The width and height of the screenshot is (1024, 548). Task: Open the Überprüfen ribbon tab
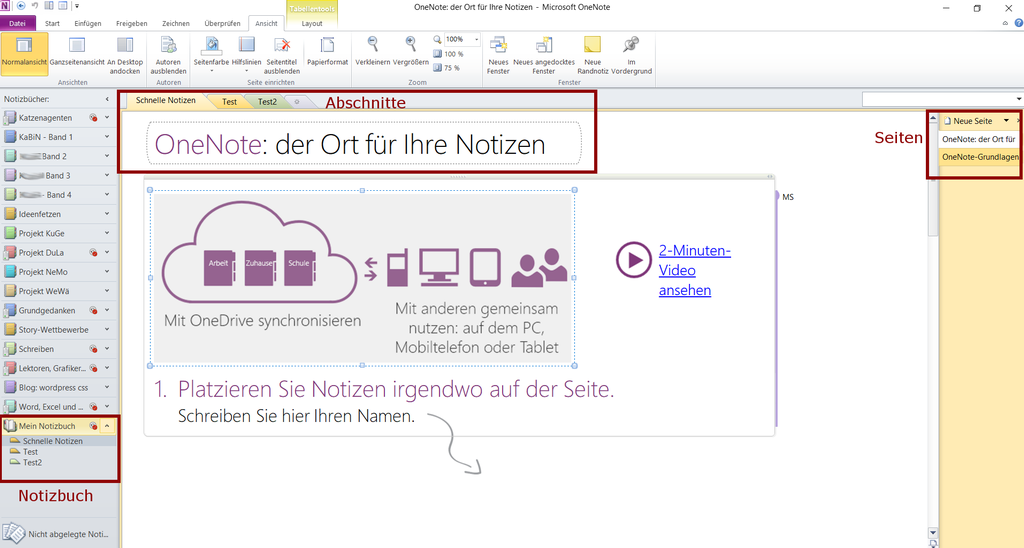tap(222, 24)
